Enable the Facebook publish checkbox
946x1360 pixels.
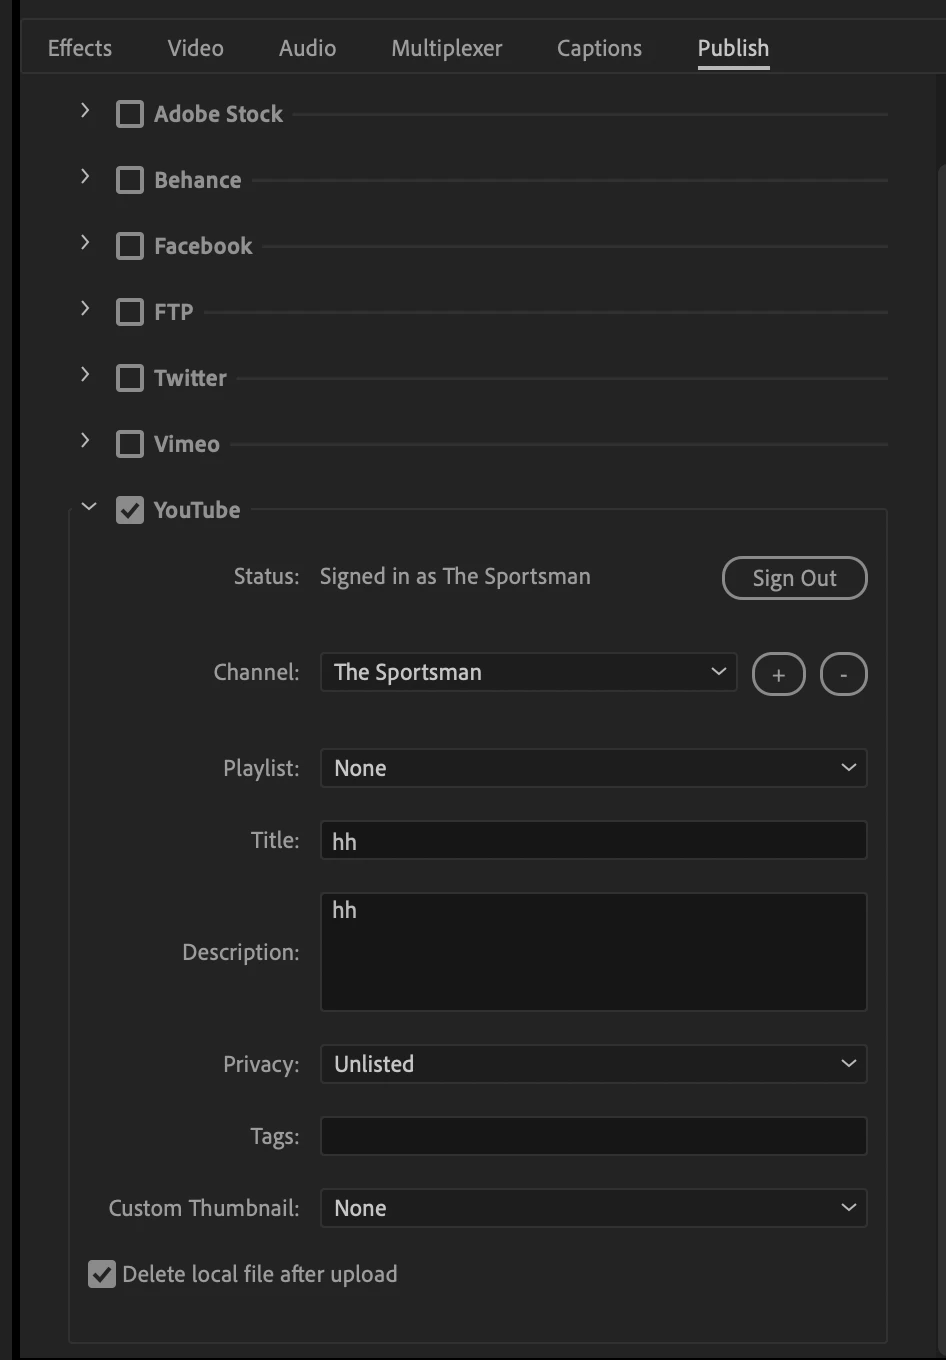pos(130,246)
